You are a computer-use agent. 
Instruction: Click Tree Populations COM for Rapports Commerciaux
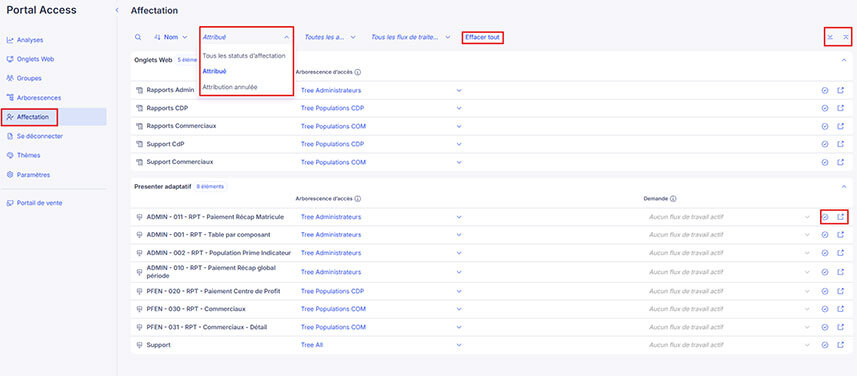click(x=333, y=126)
